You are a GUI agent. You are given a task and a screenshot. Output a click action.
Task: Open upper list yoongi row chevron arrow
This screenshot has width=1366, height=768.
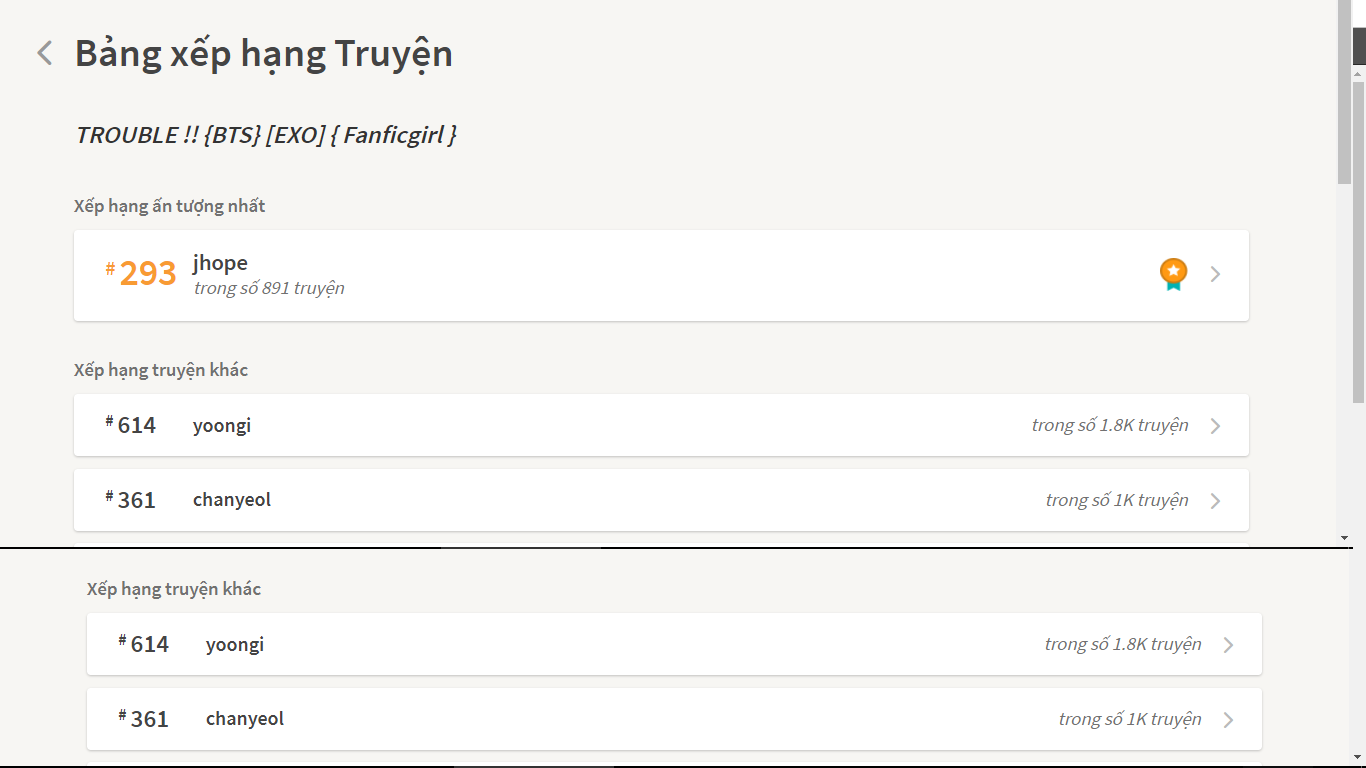pyautogui.click(x=1215, y=426)
